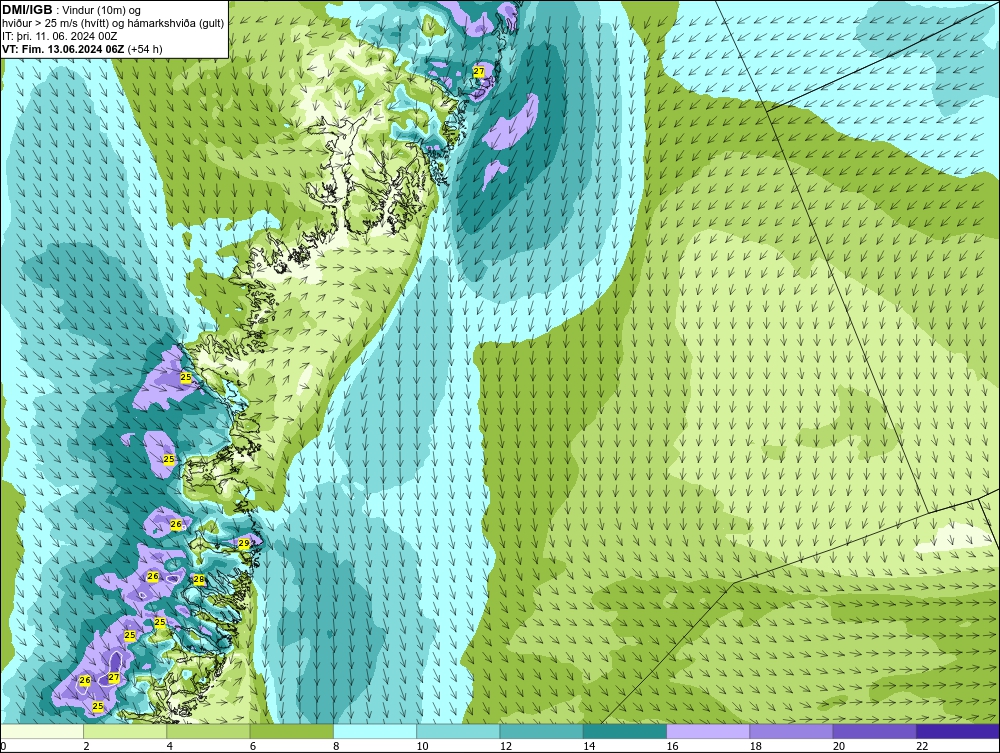Pick the 12–14 m/s teal legend segment
Image resolution: width=1000 pixels, height=753 pixels.
[541, 731]
